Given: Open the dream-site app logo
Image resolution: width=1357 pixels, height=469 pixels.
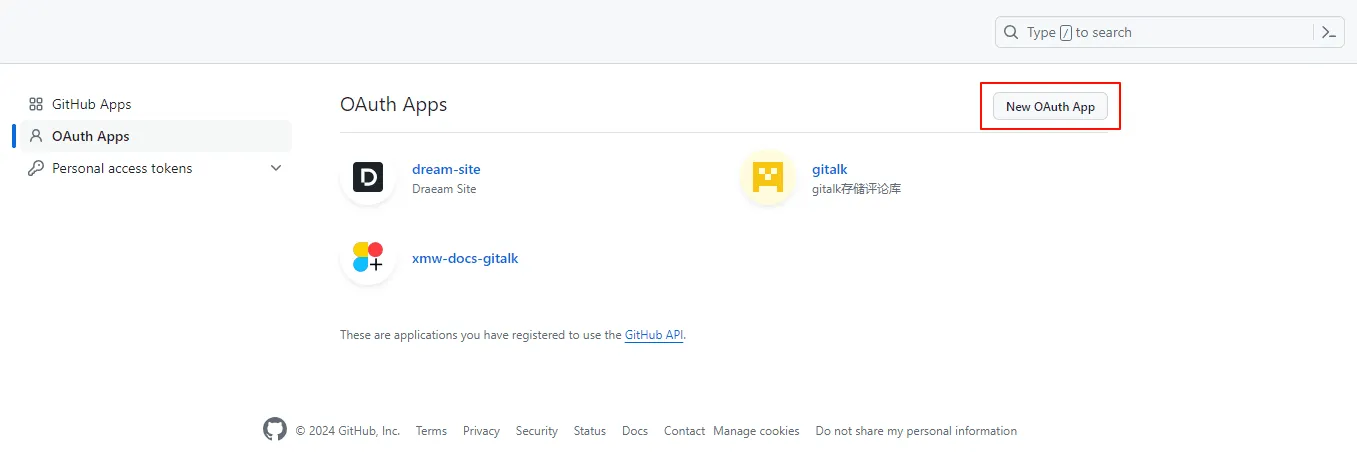Looking at the screenshot, I should tap(368, 178).
